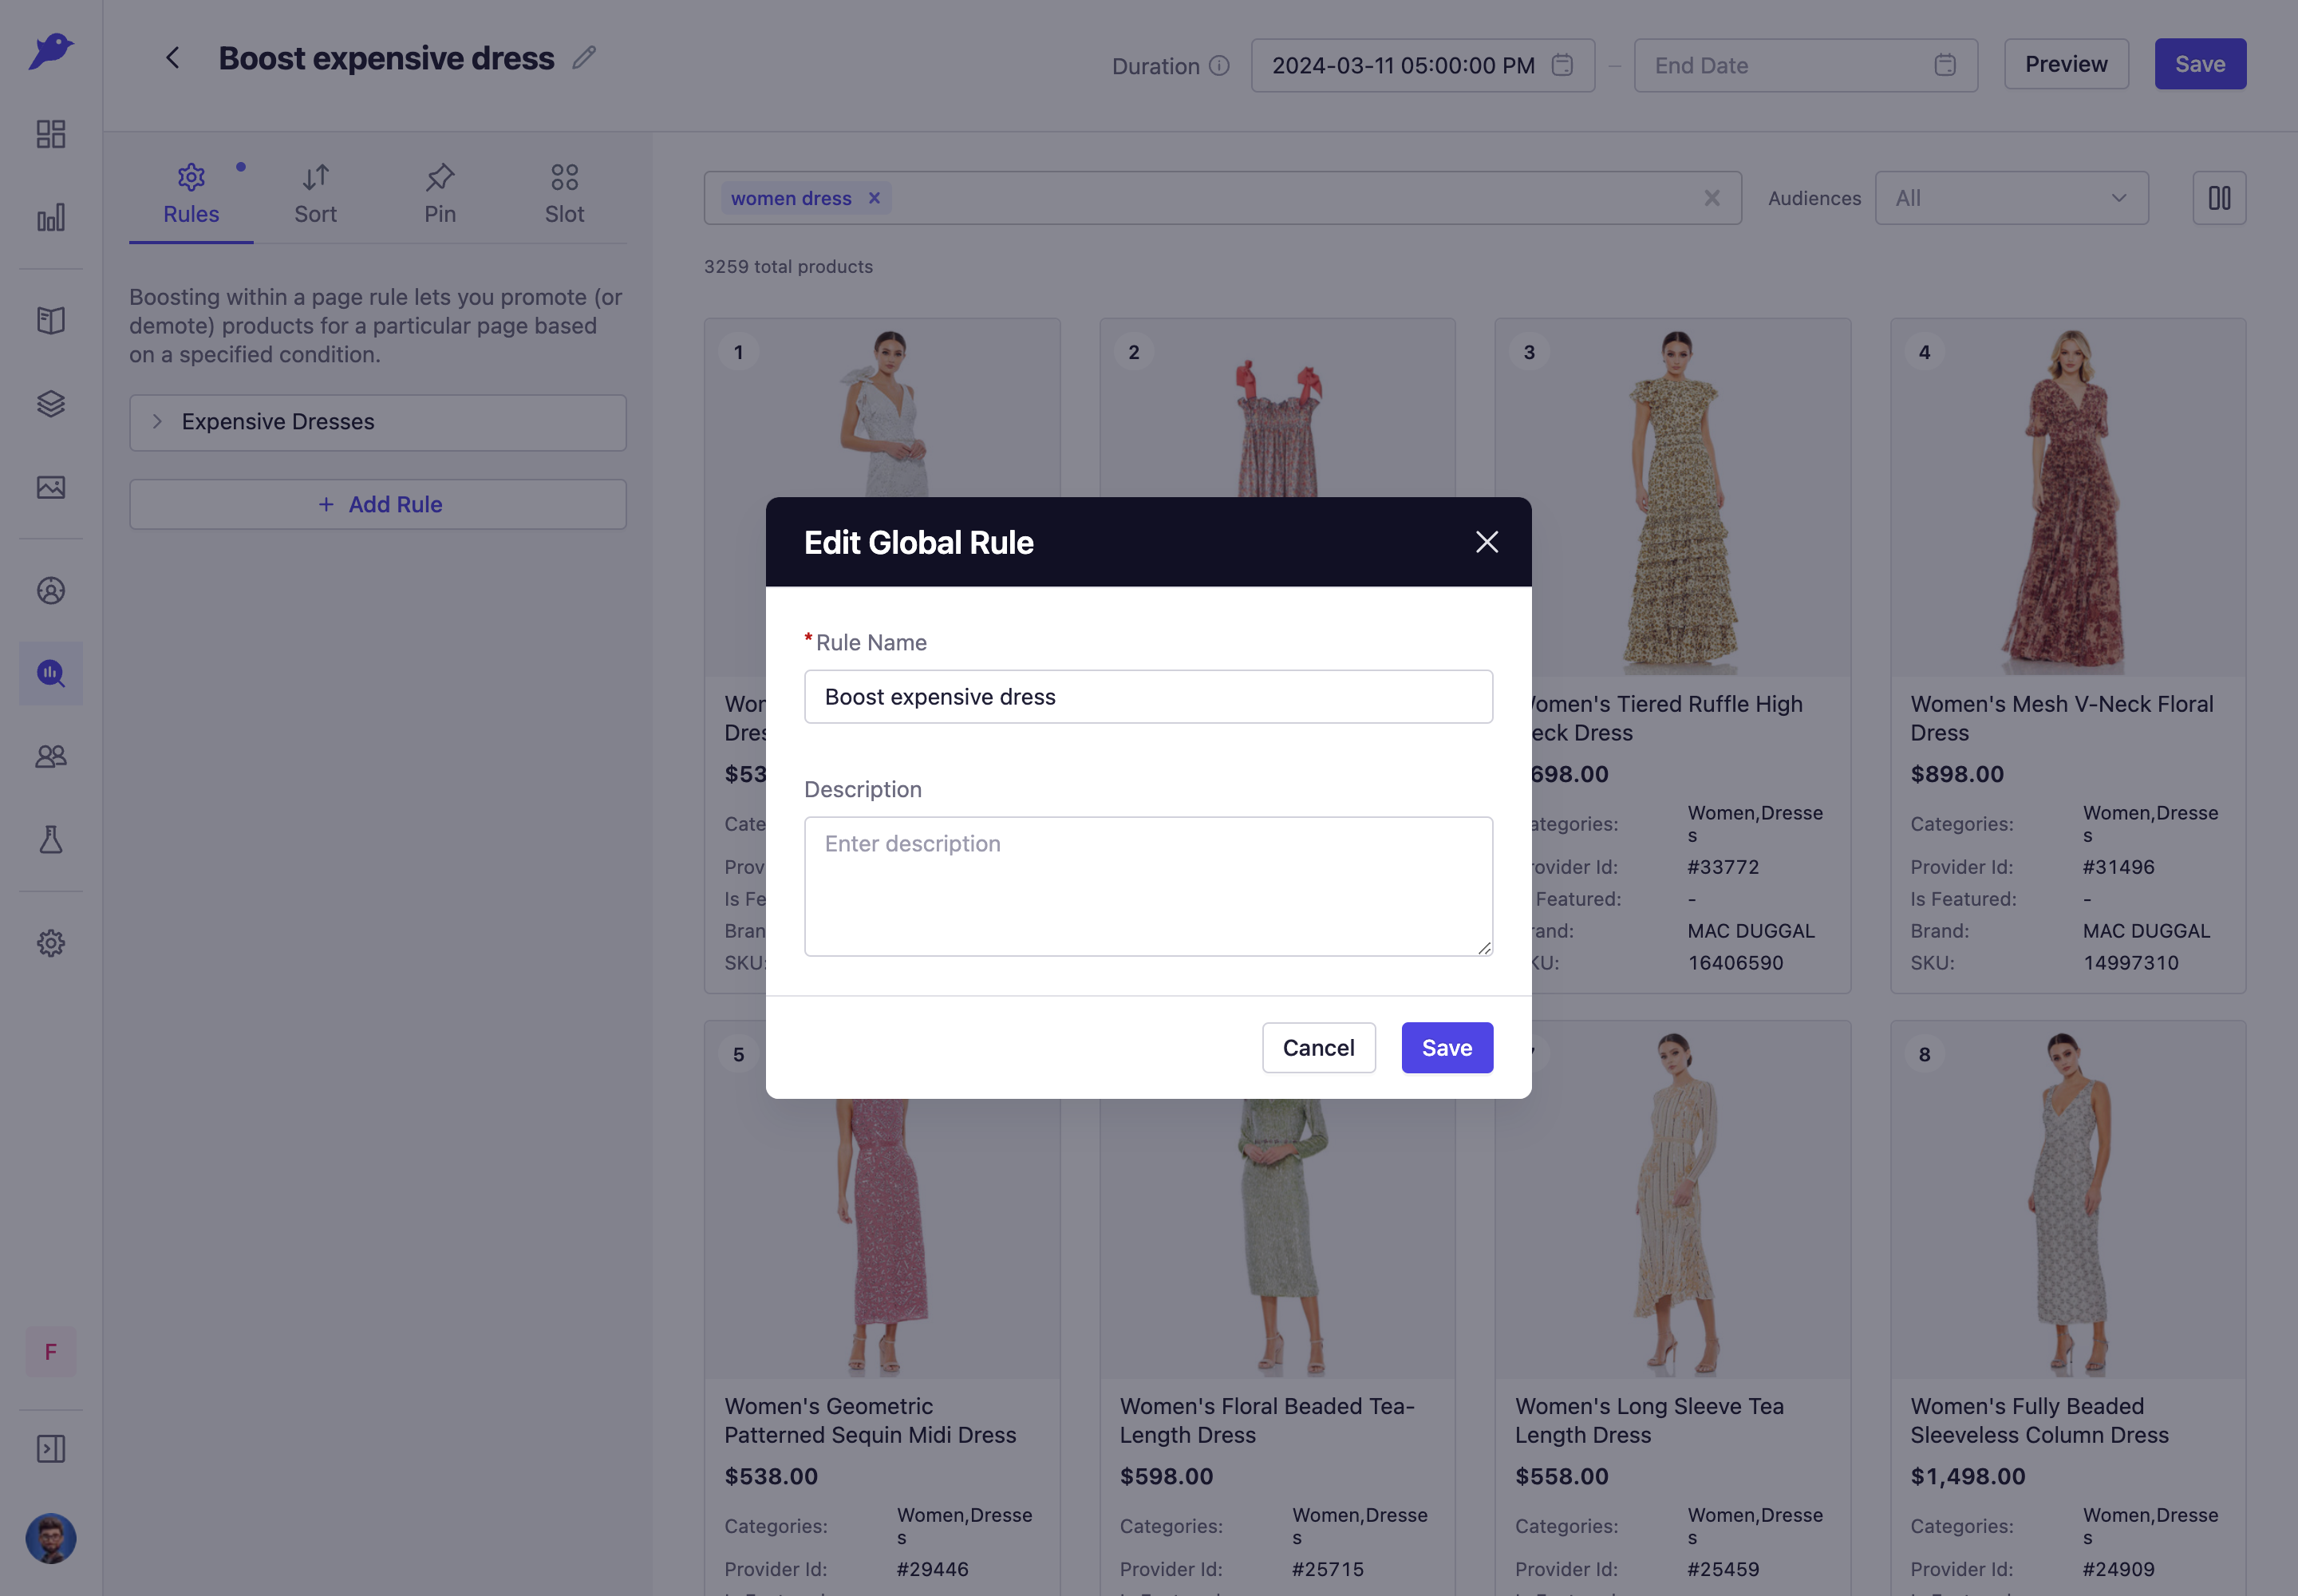Open the start date calendar icon
Screen dimensions: 2298x1596
click(x=1562, y=65)
